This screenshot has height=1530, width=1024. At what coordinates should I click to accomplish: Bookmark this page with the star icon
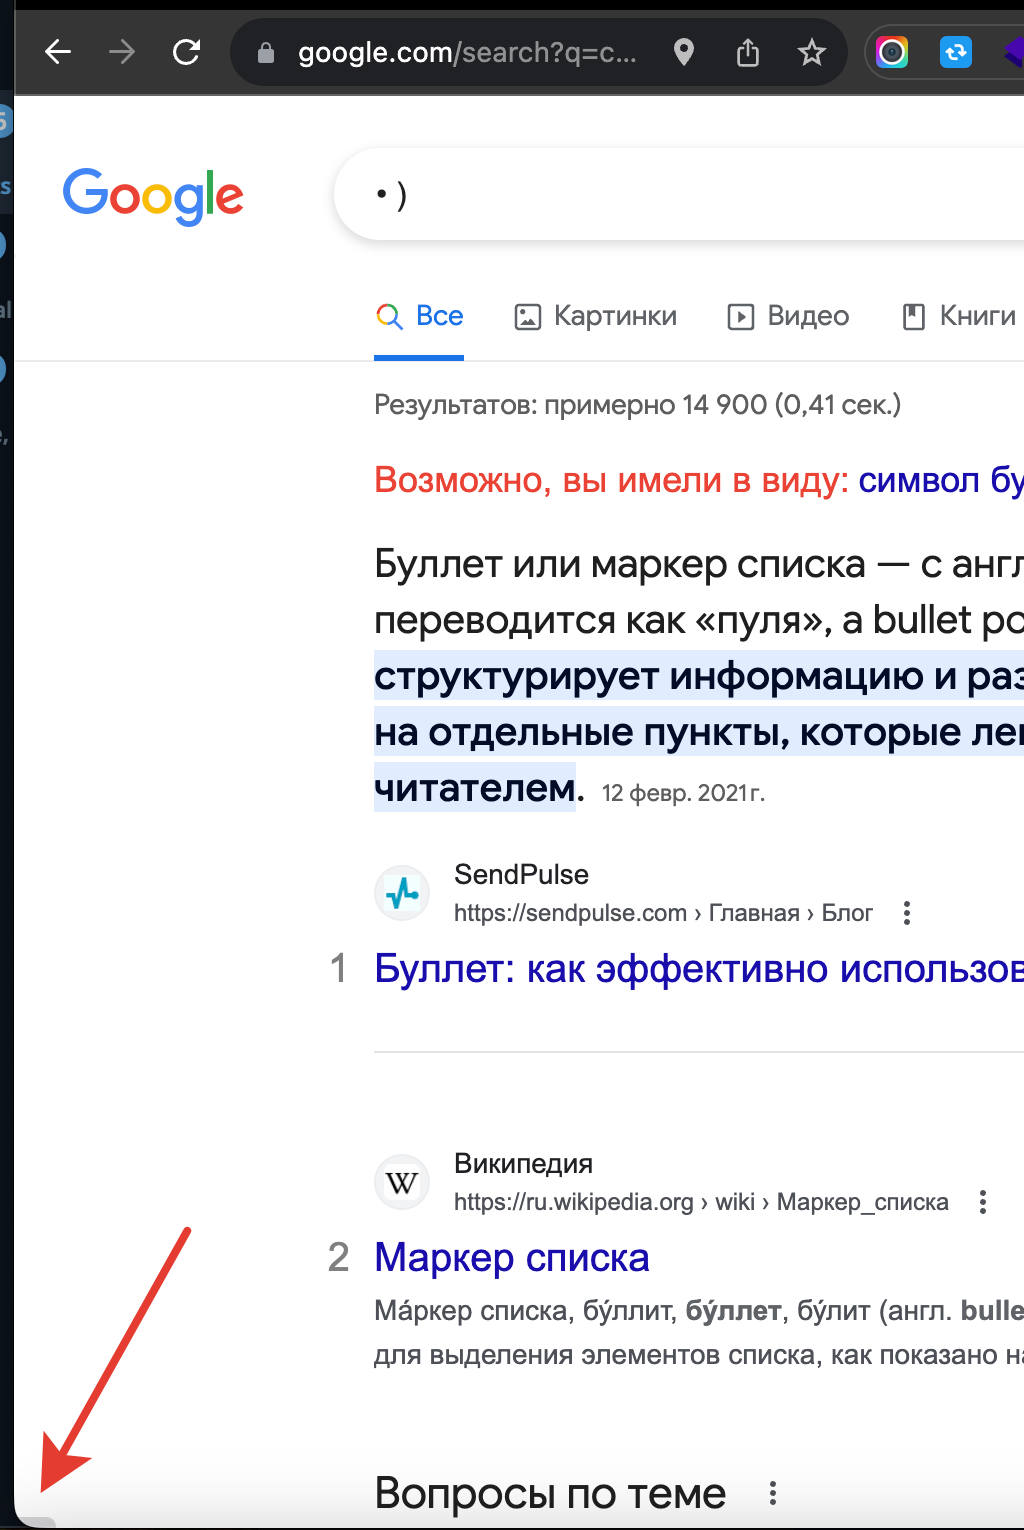coord(812,52)
